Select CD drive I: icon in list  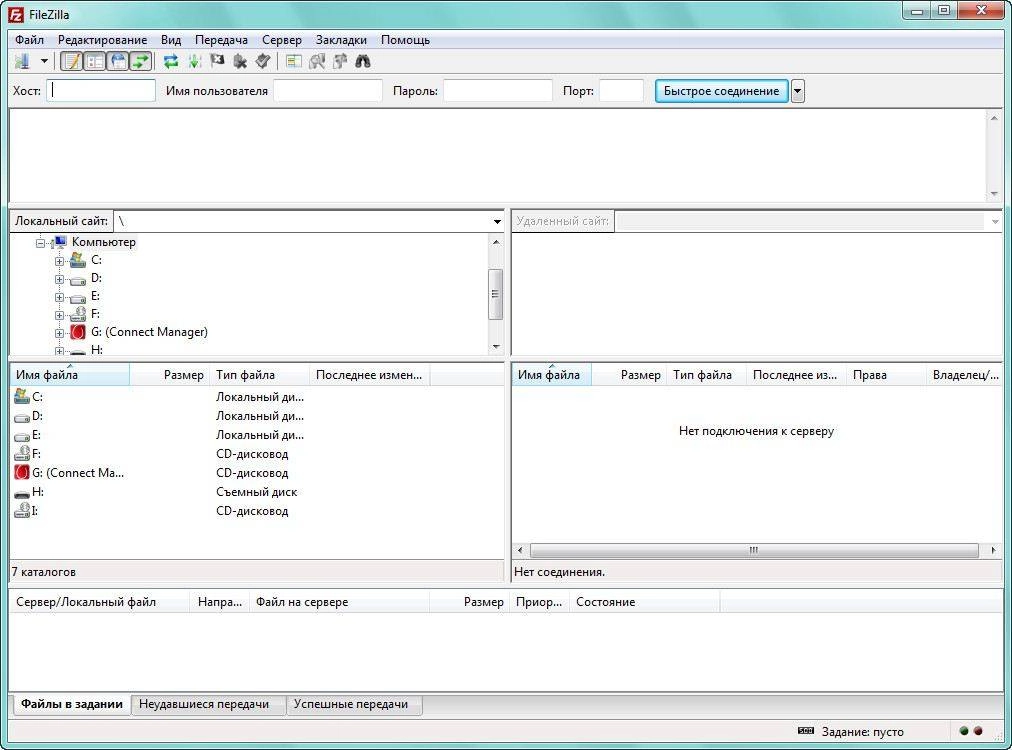pyautogui.click(x=22, y=511)
